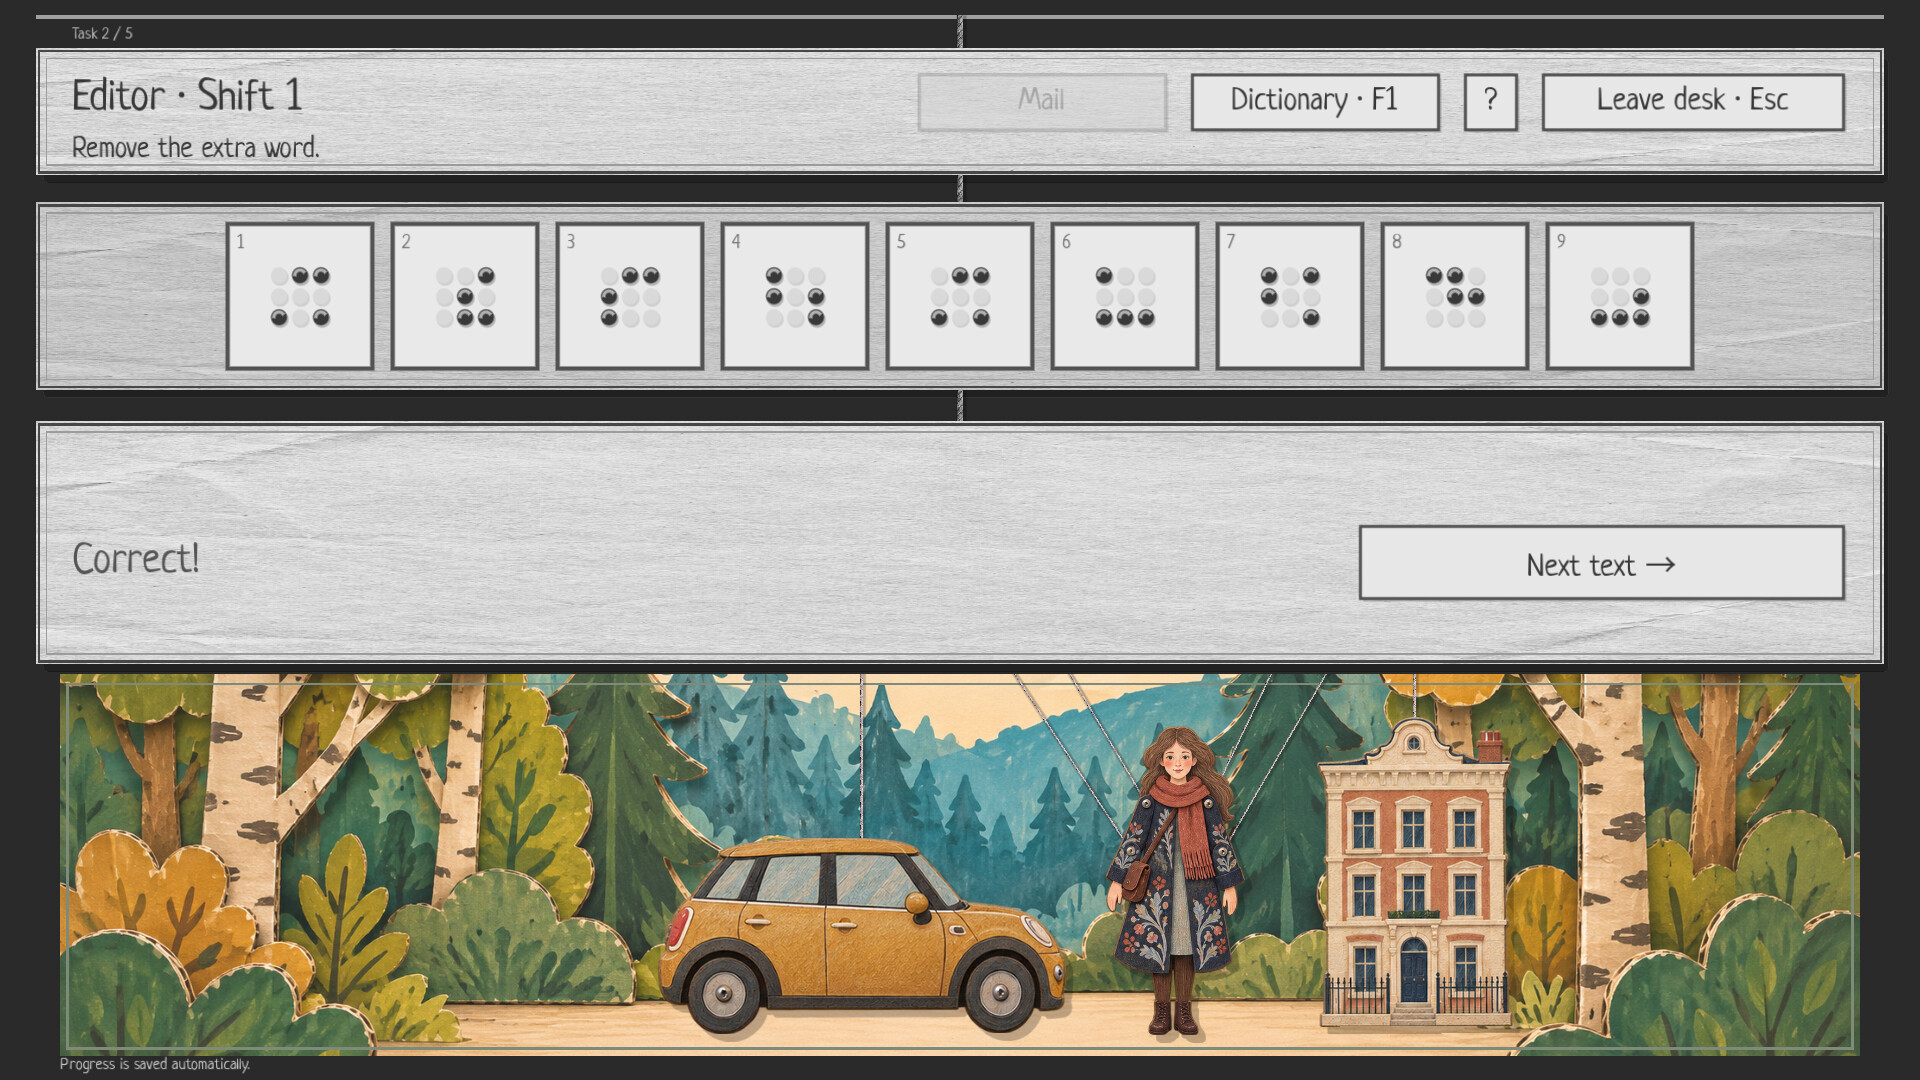Click the "Task 2 / 5" progress label
The image size is (1920, 1080).
coord(102,33)
